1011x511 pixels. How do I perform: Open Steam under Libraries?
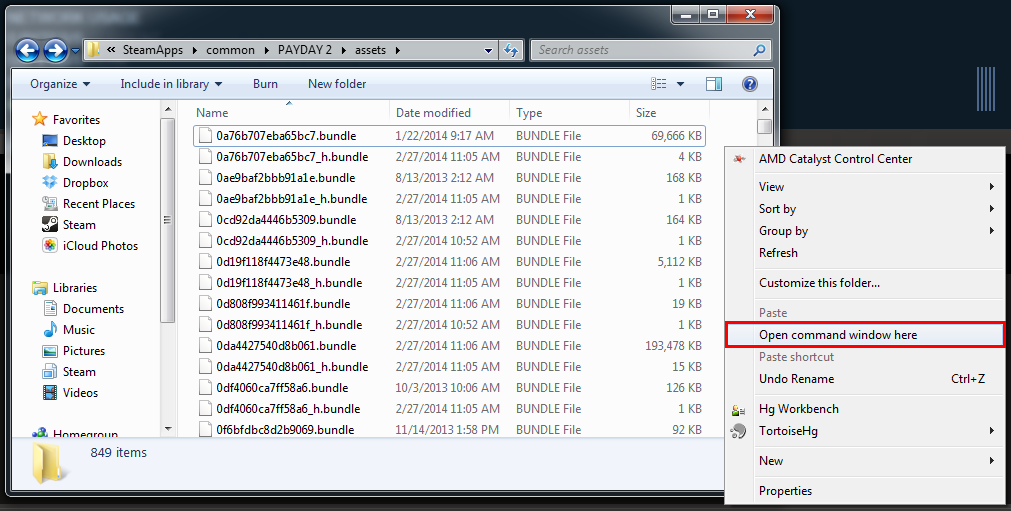(x=79, y=372)
